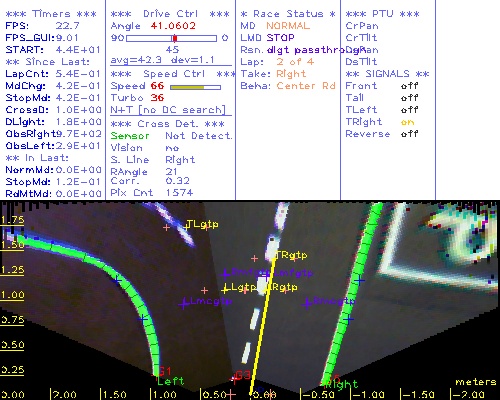Click the G1 red label at left lane
The width and height of the screenshot is (500, 400).
coord(164,371)
